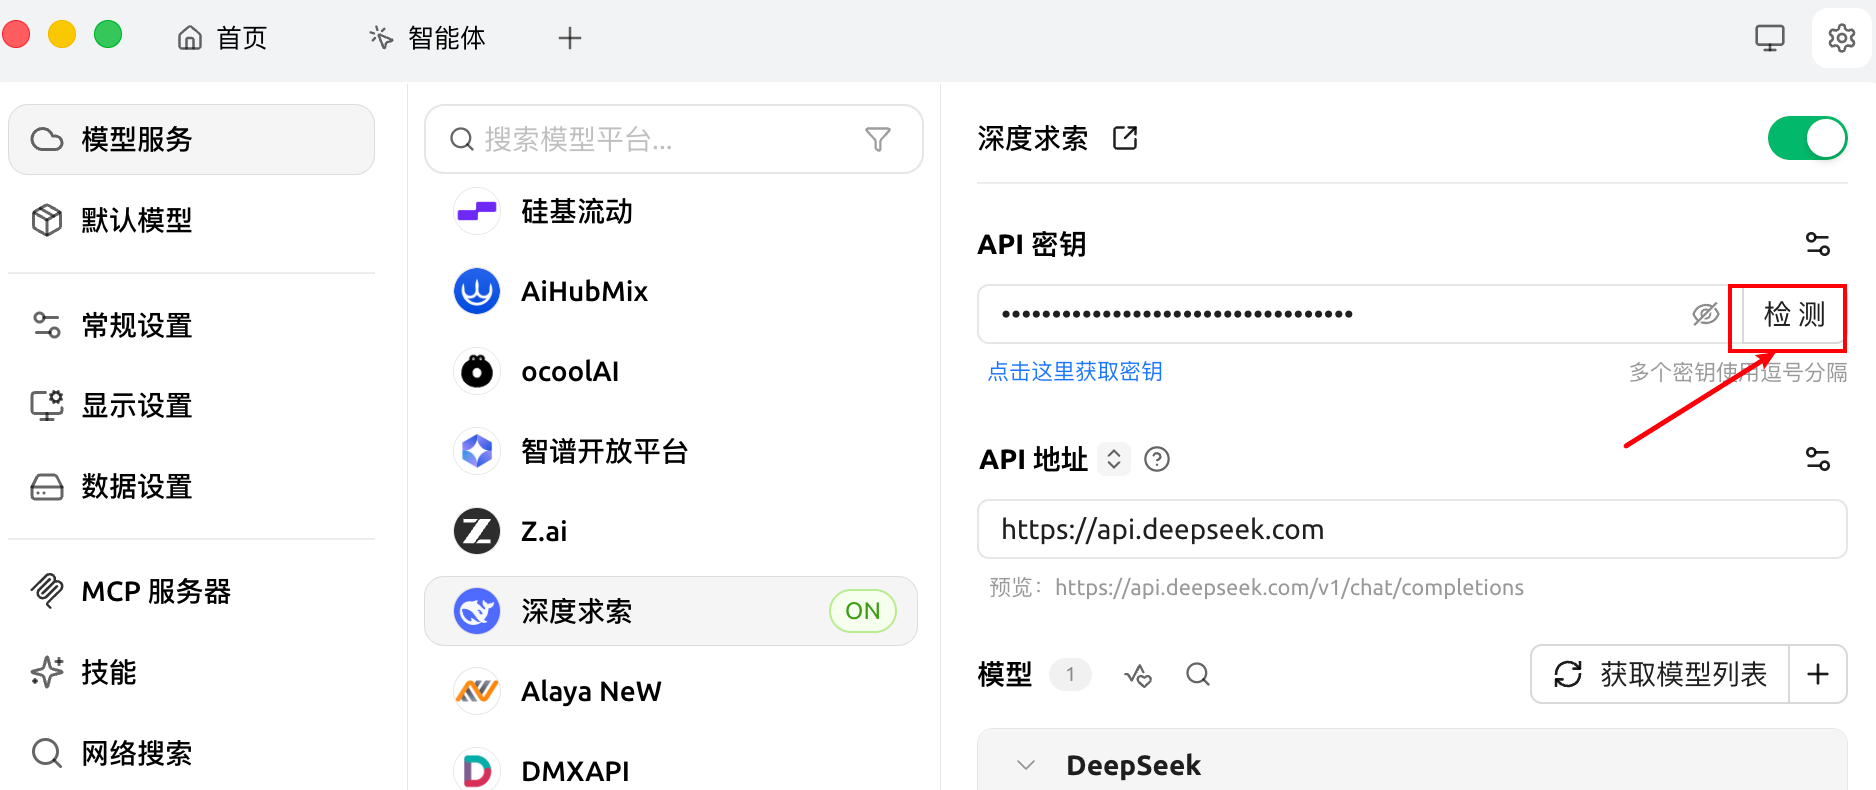Click the ON badge of 深度求索
Image resolution: width=1876 pixels, height=790 pixels.
click(862, 611)
